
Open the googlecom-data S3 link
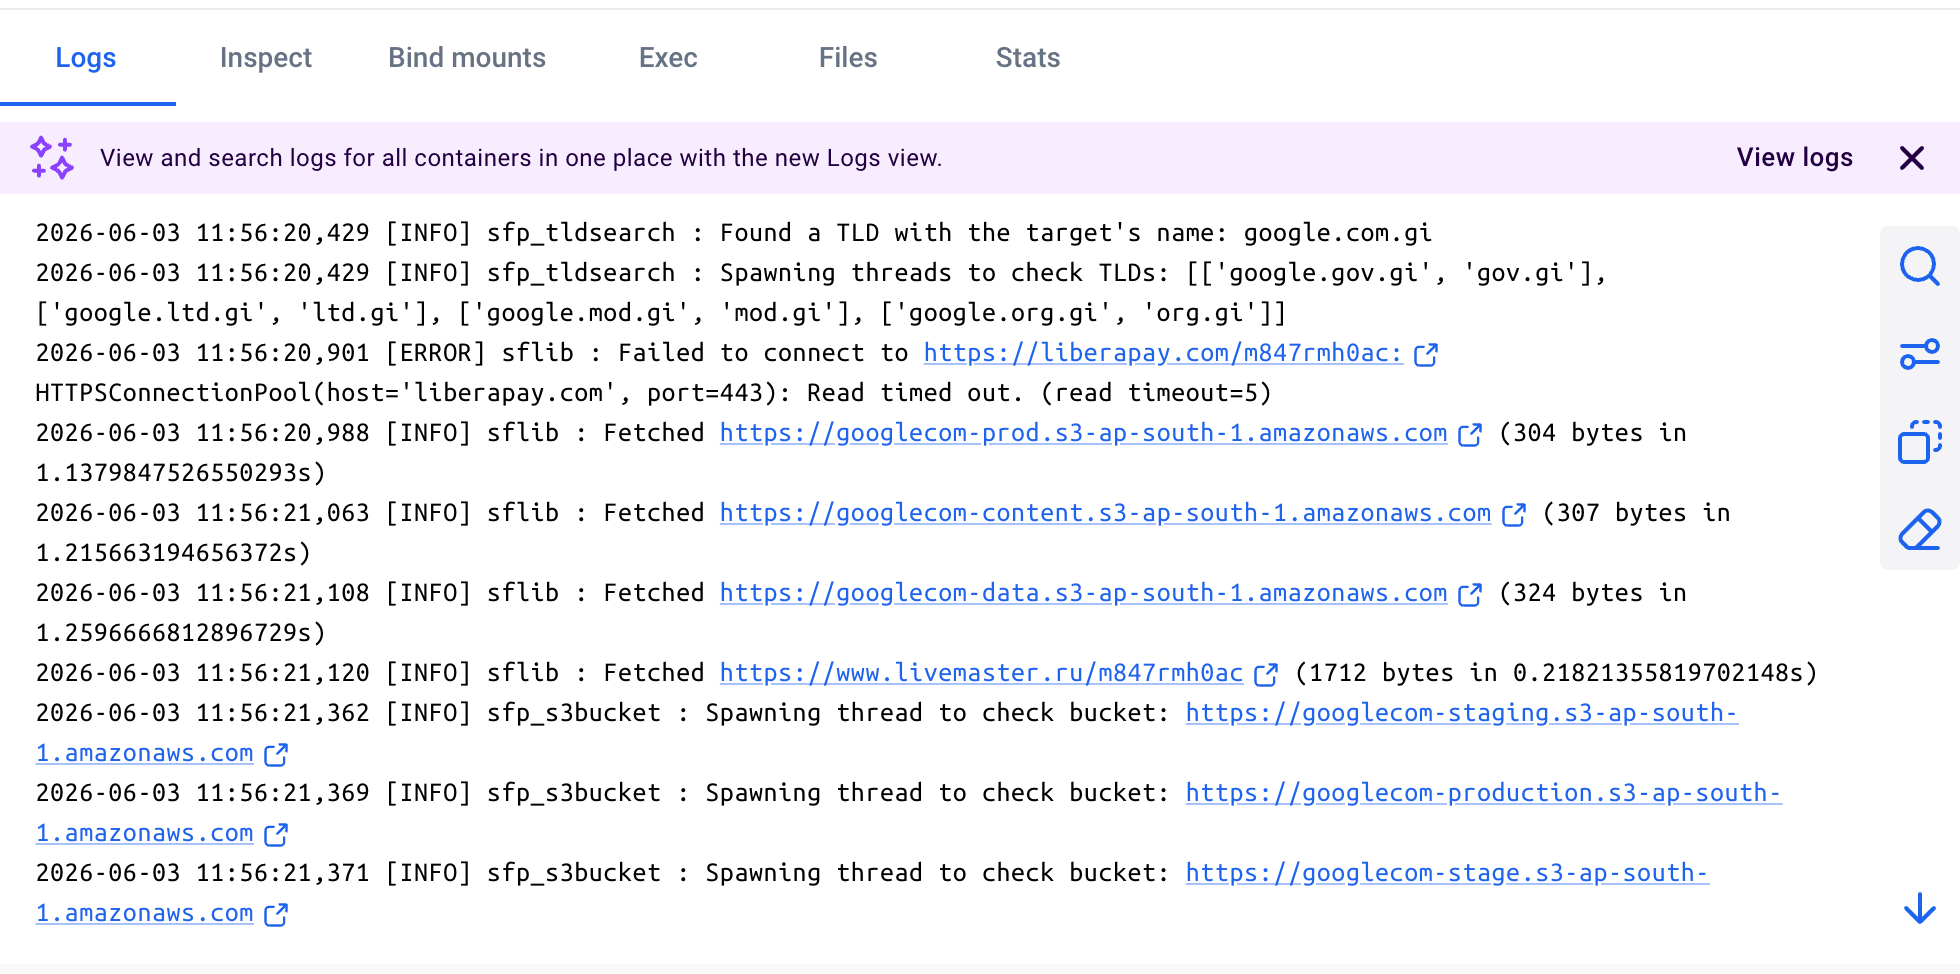click(x=1083, y=593)
